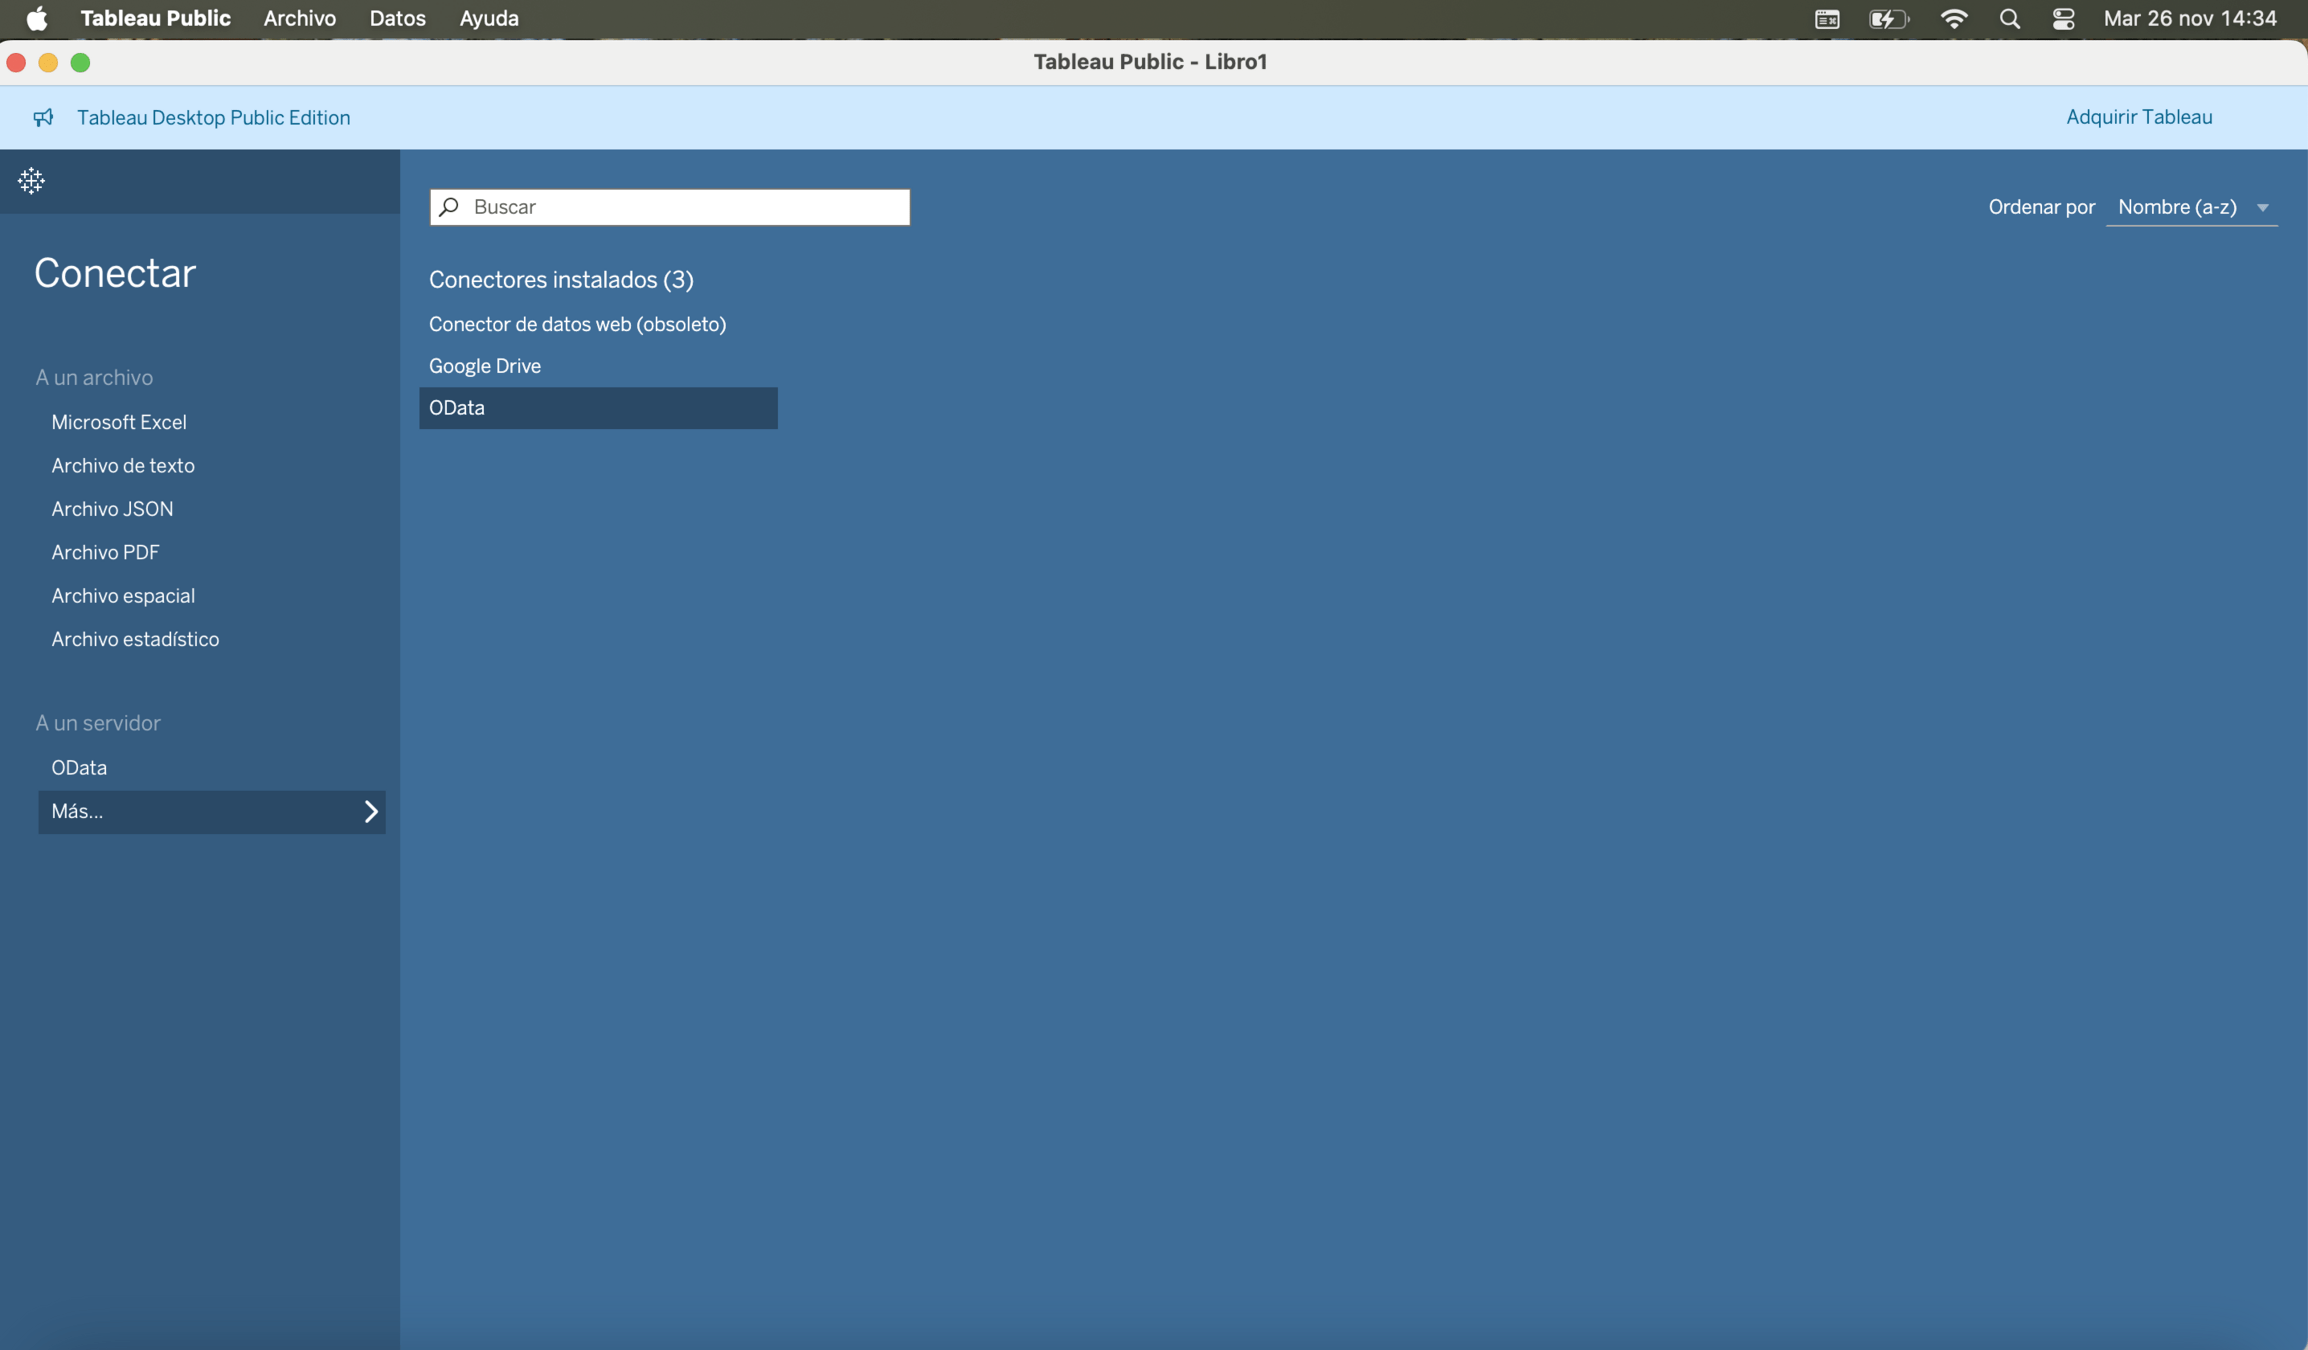Choose Microsoft Excel file connection
The width and height of the screenshot is (2308, 1350).
coord(119,422)
